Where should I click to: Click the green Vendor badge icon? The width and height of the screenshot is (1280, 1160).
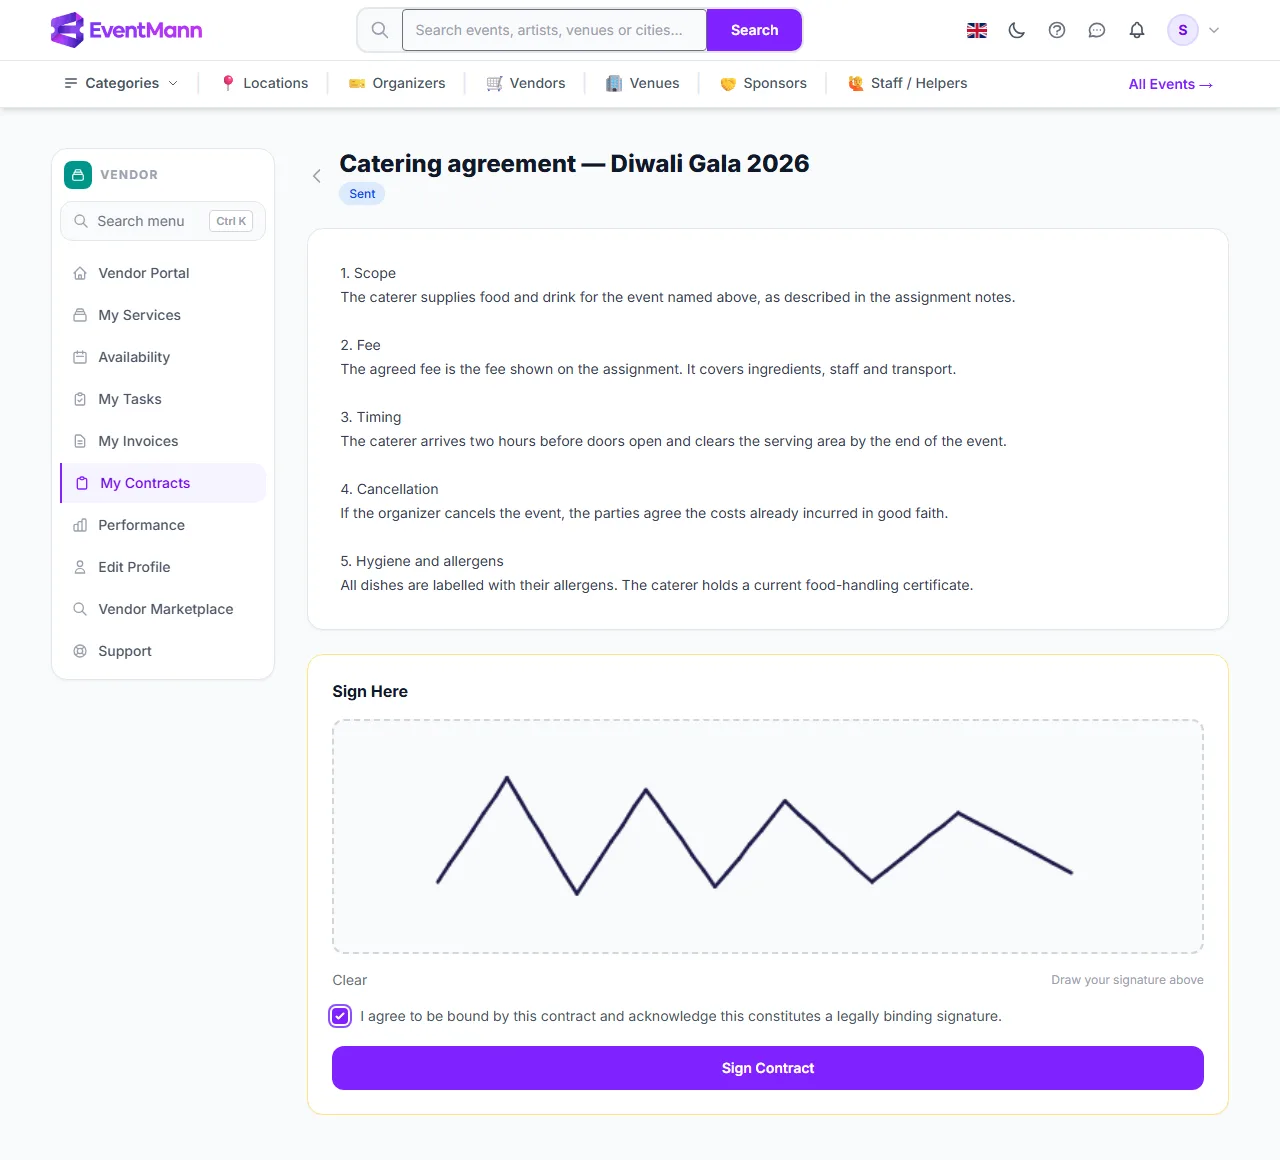78,175
